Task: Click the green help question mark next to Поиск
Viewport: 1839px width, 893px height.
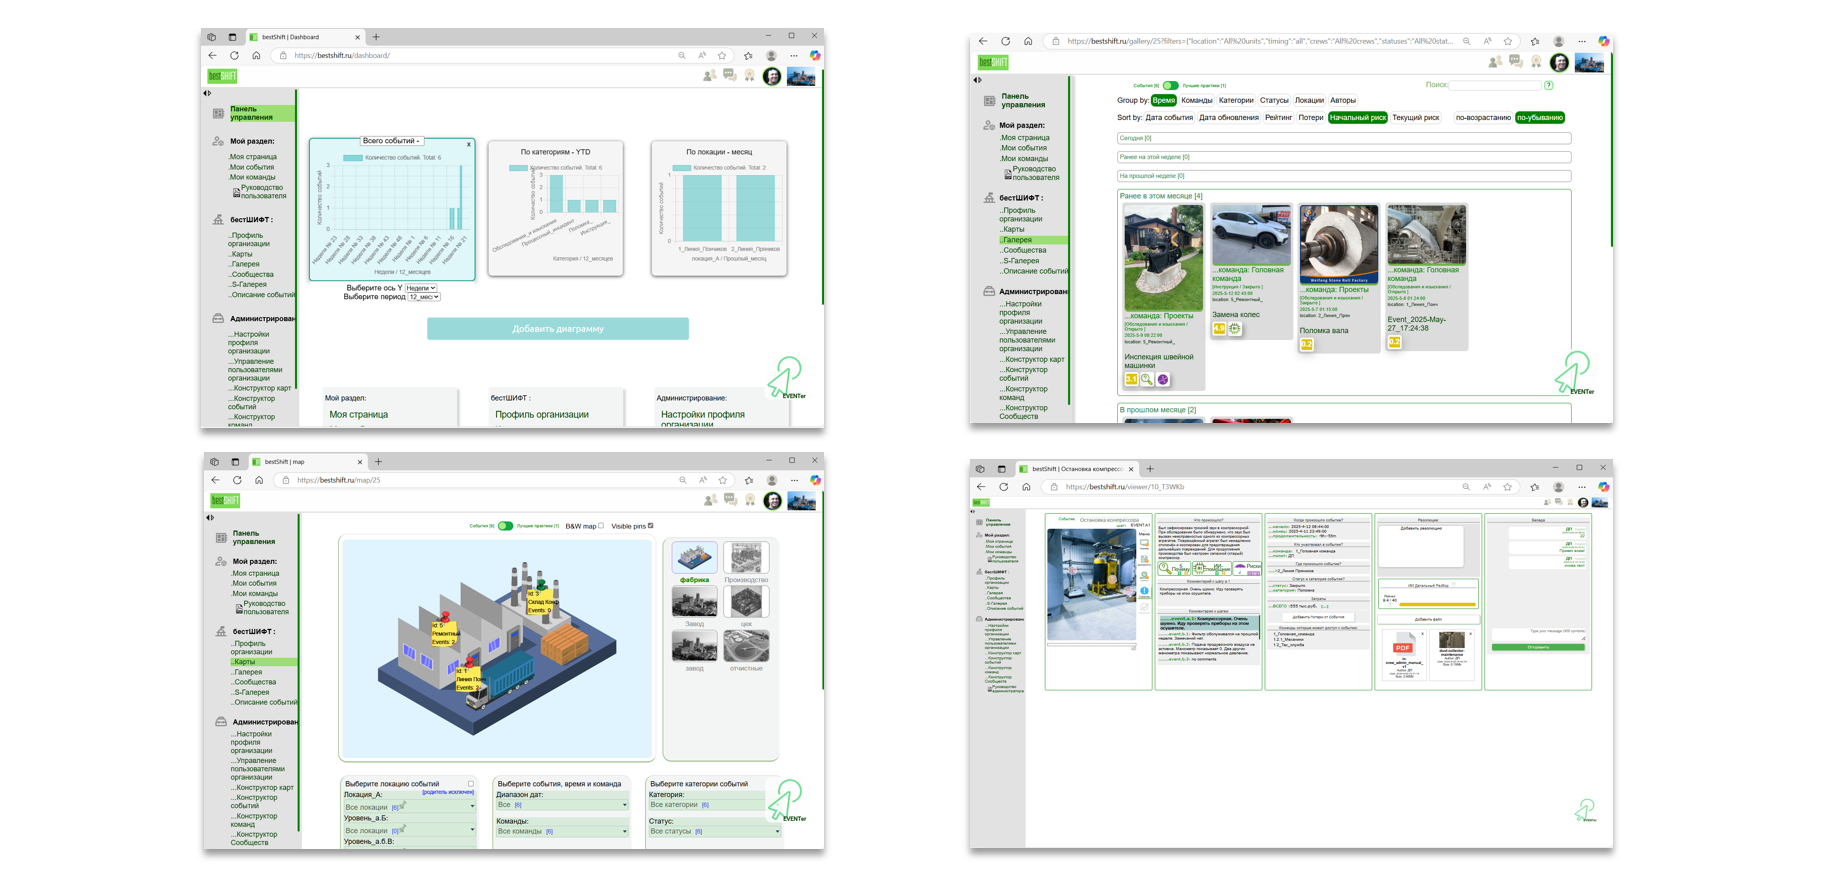Action: click(1549, 85)
